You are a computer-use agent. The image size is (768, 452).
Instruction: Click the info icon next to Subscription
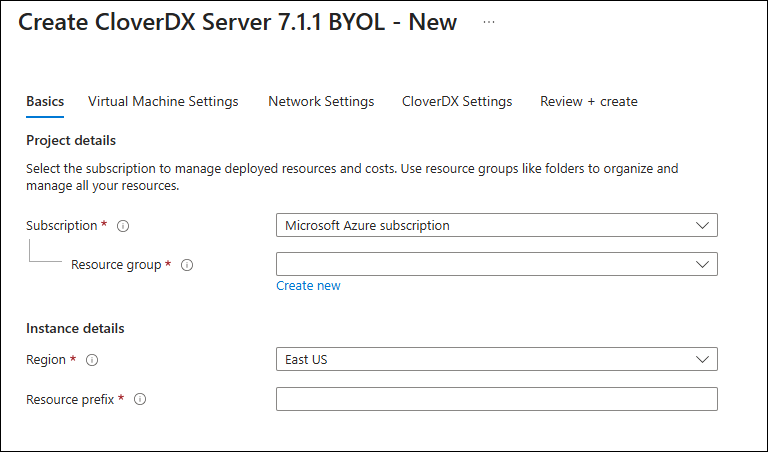coord(123,226)
